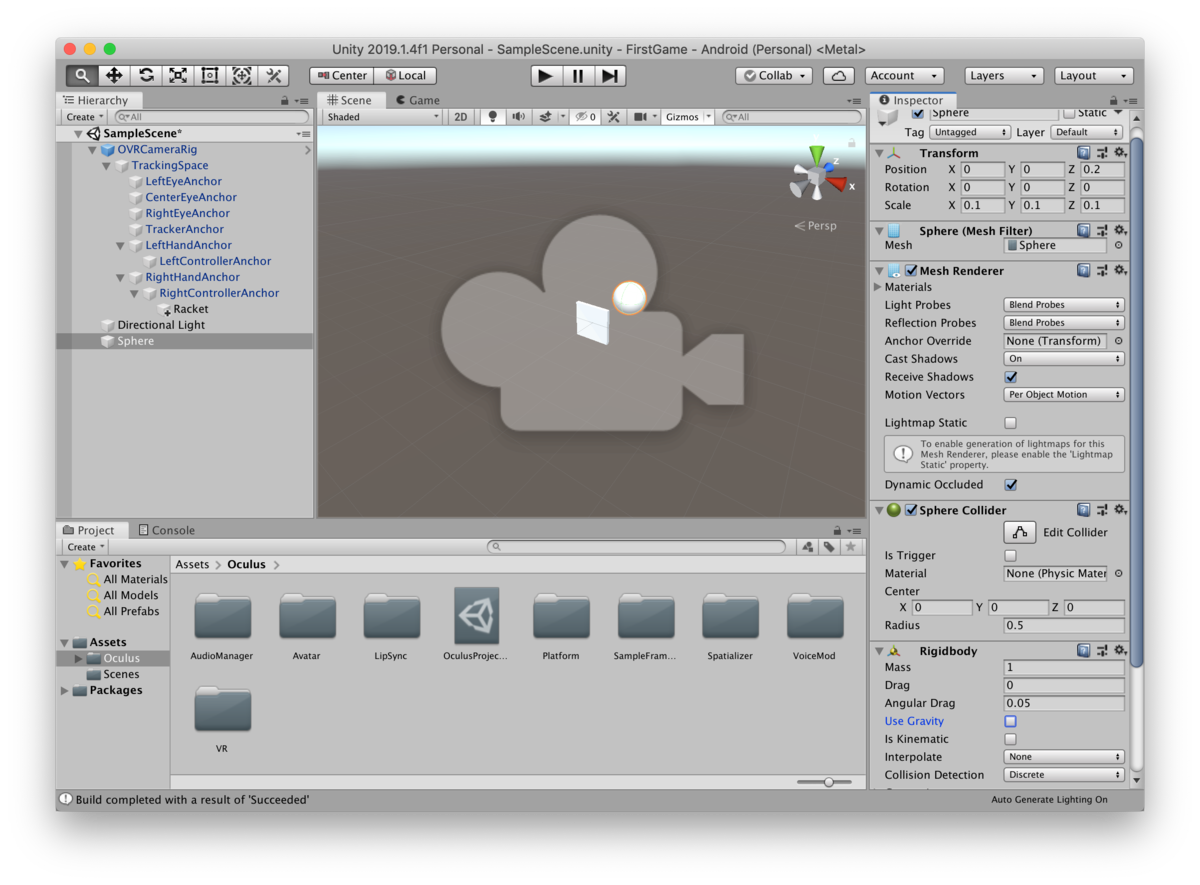Open the Shaded draw mode dropdown
Screen dimensions: 1200x885
[x=383, y=117]
